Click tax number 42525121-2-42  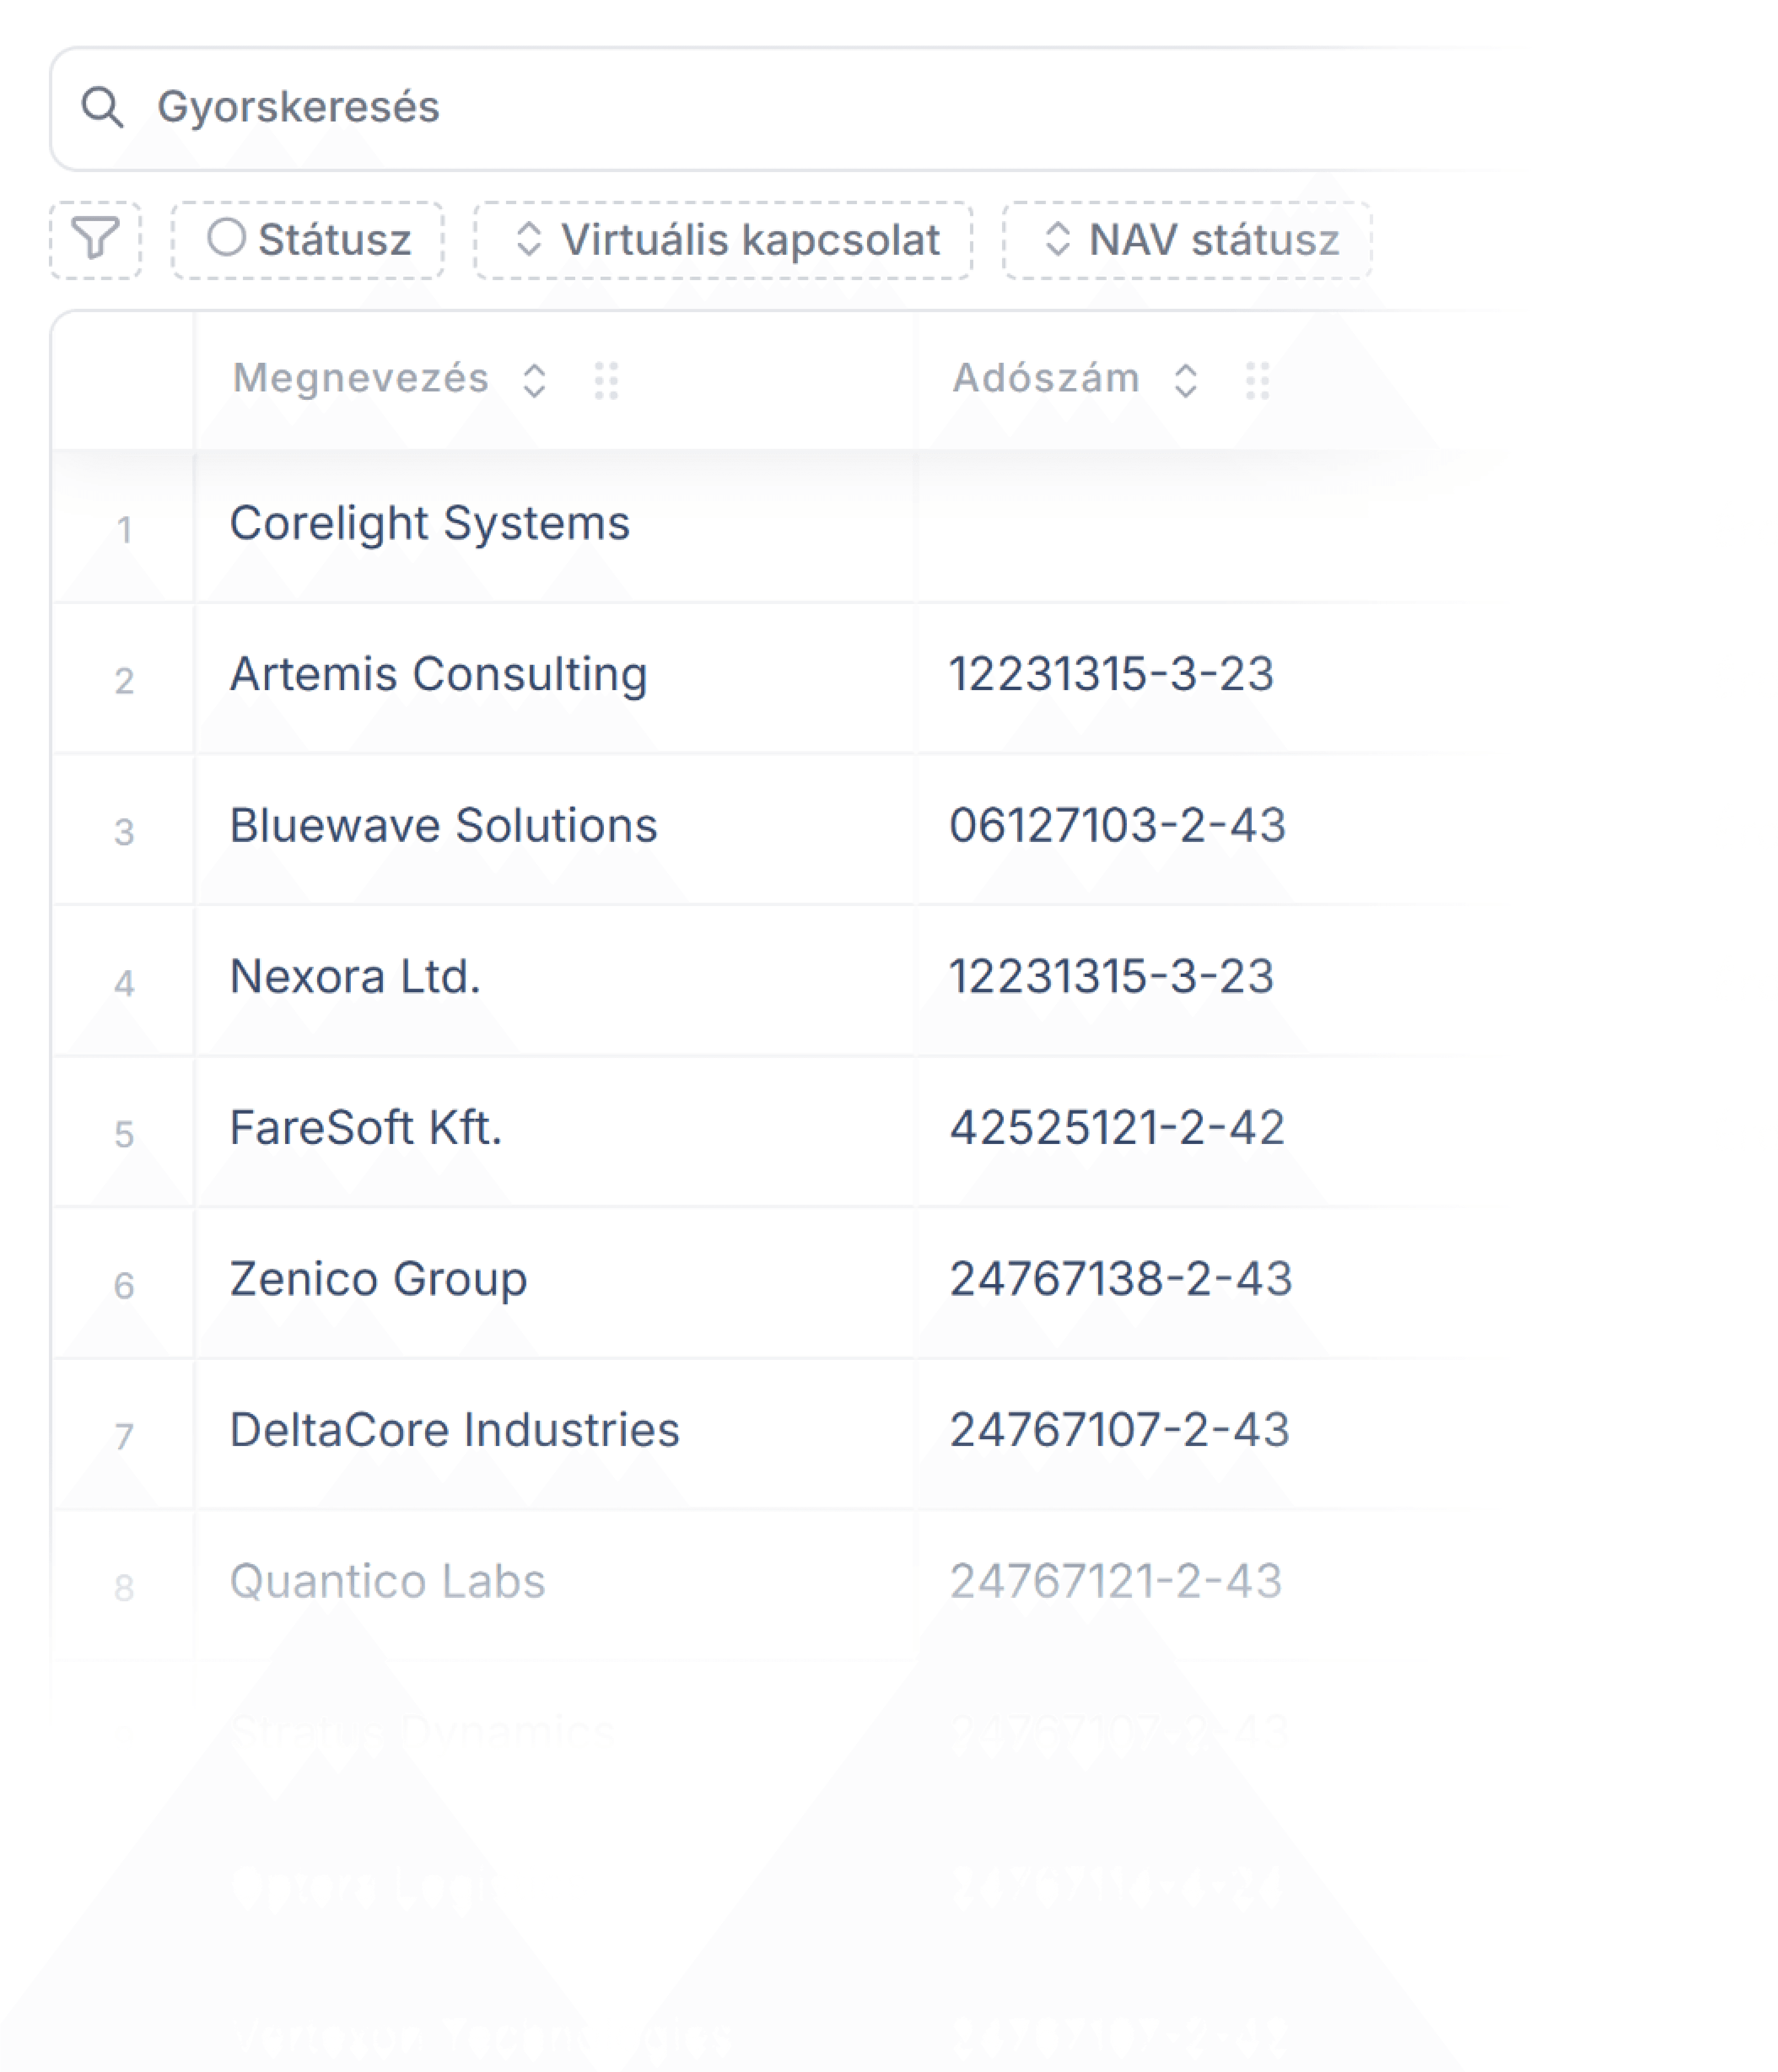tap(1116, 1128)
